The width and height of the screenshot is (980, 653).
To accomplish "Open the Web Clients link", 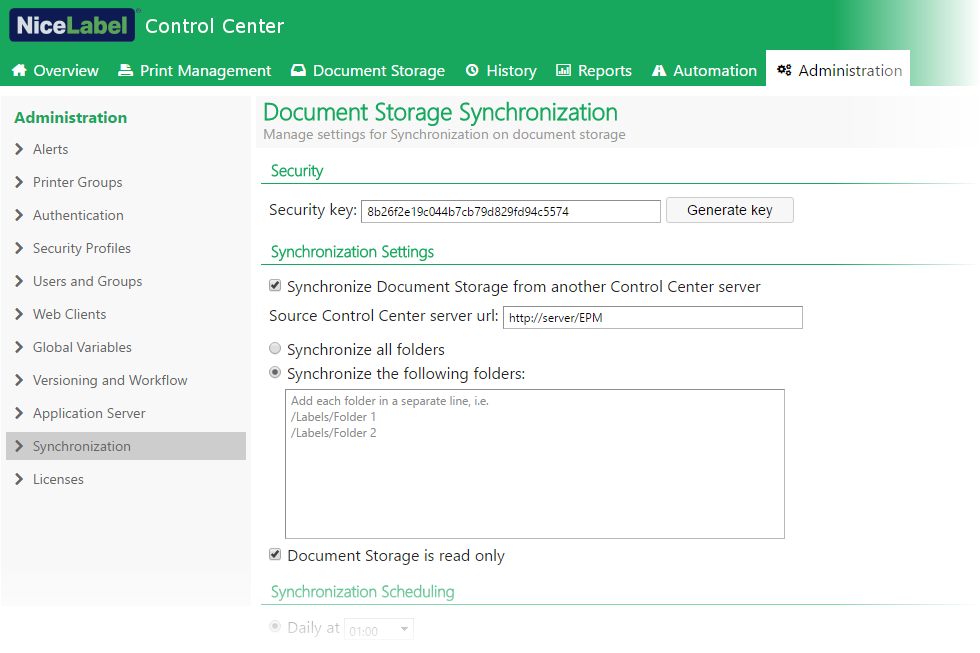I will tap(69, 314).
